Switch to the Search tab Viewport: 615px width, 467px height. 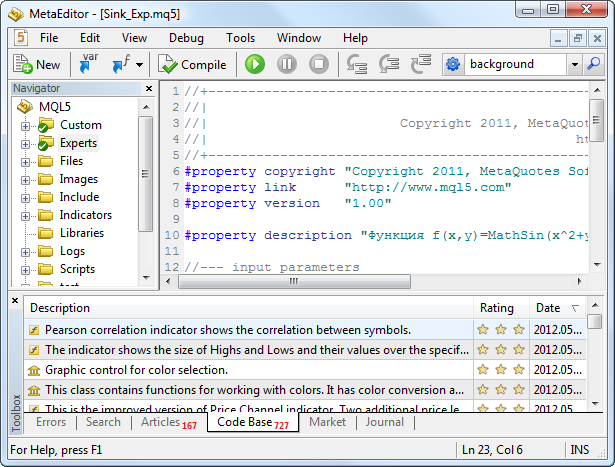(x=103, y=422)
